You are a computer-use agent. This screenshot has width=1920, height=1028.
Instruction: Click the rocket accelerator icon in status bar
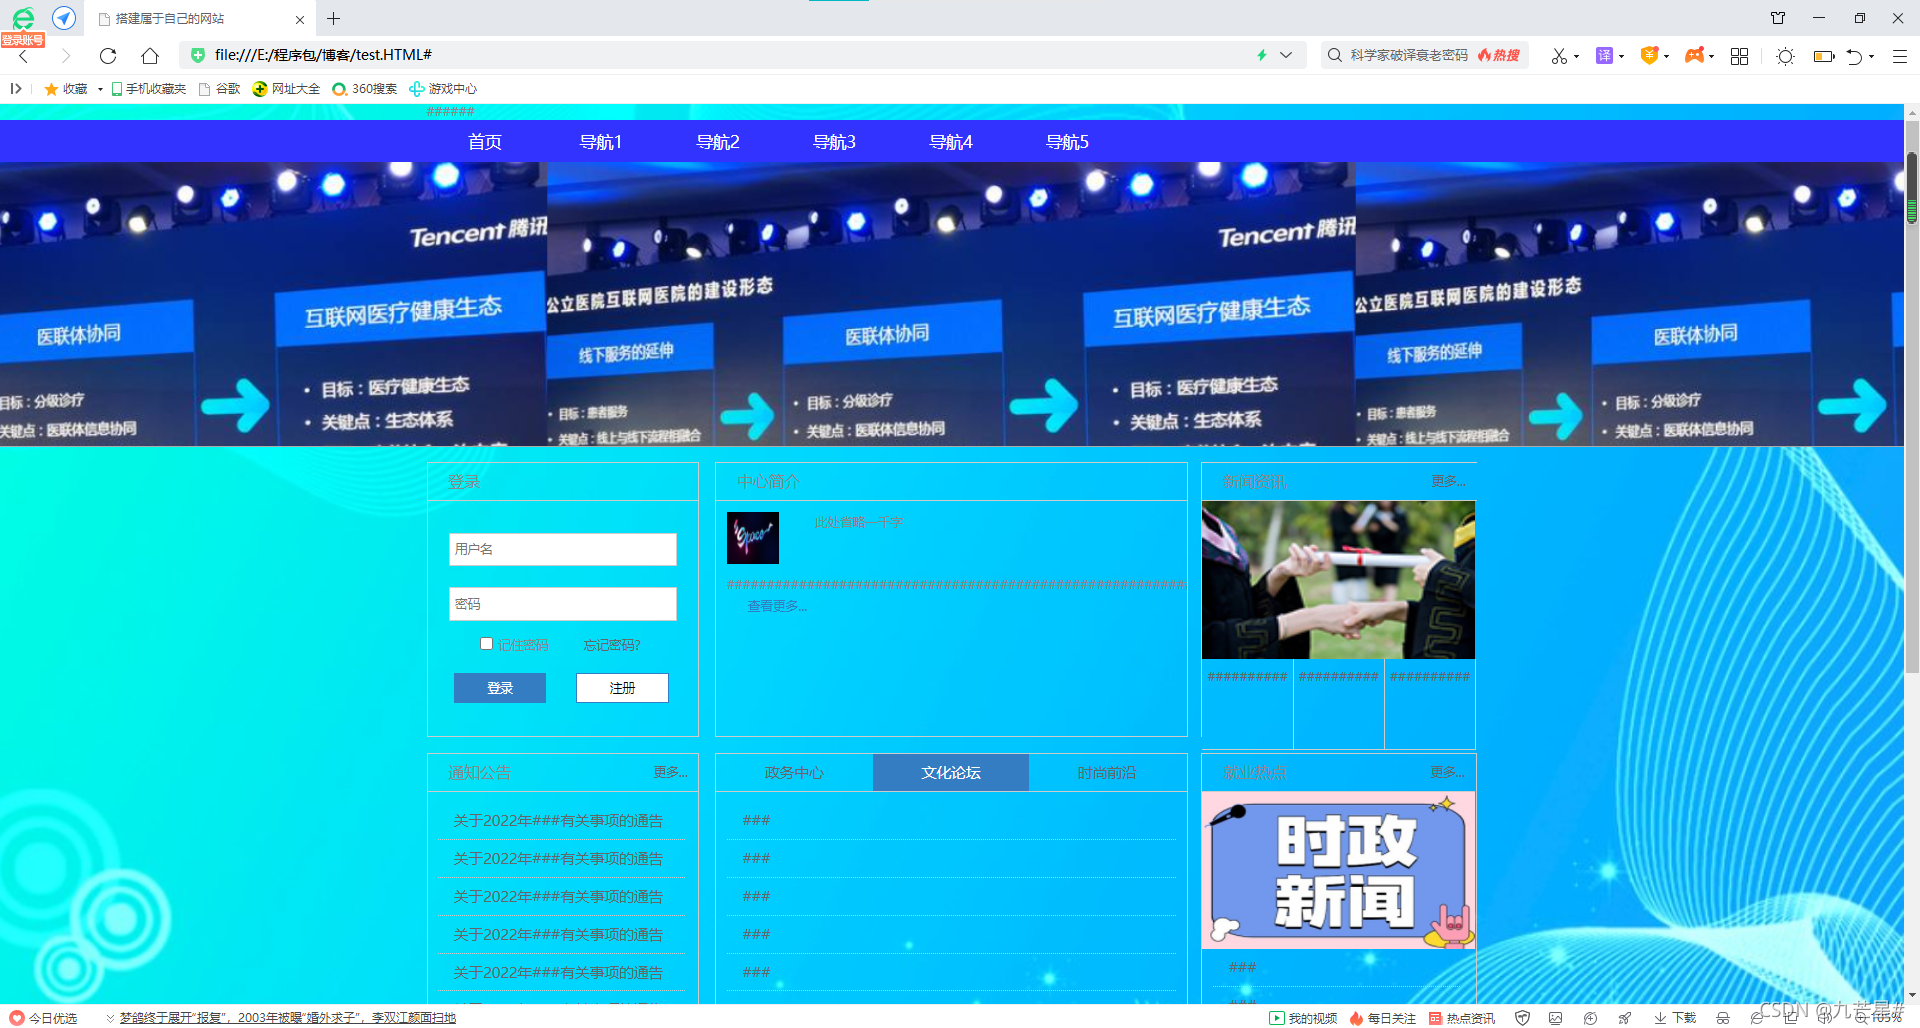tap(1624, 1018)
